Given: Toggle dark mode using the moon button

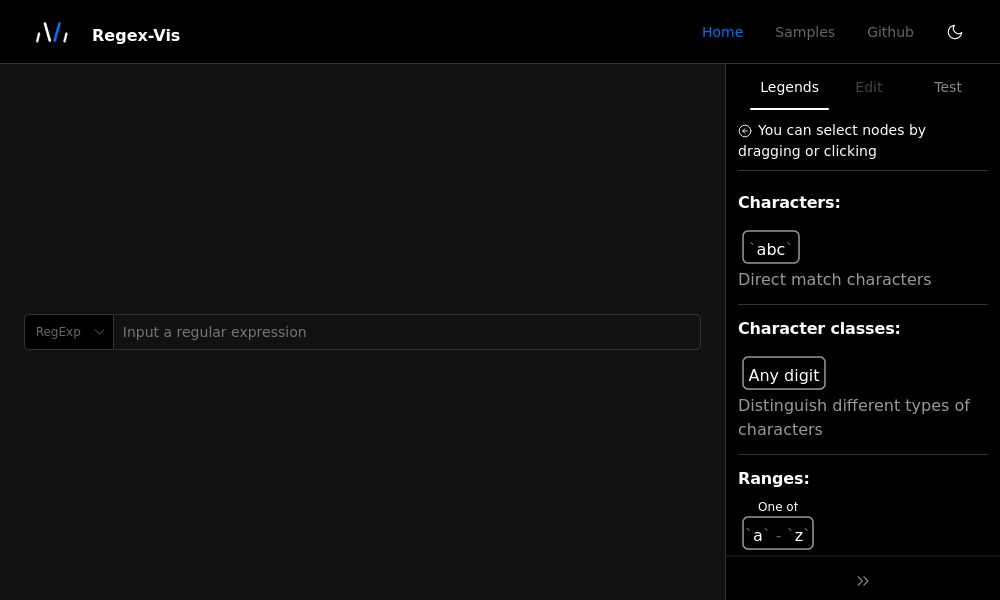Looking at the screenshot, I should click(x=955, y=31).
